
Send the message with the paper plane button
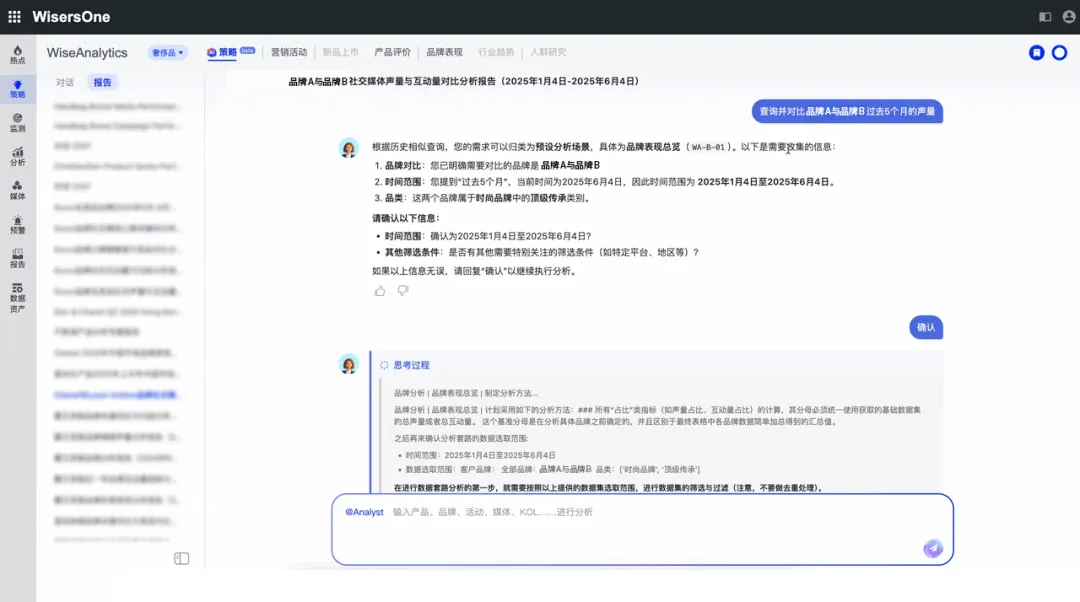[x=932, y=548]
